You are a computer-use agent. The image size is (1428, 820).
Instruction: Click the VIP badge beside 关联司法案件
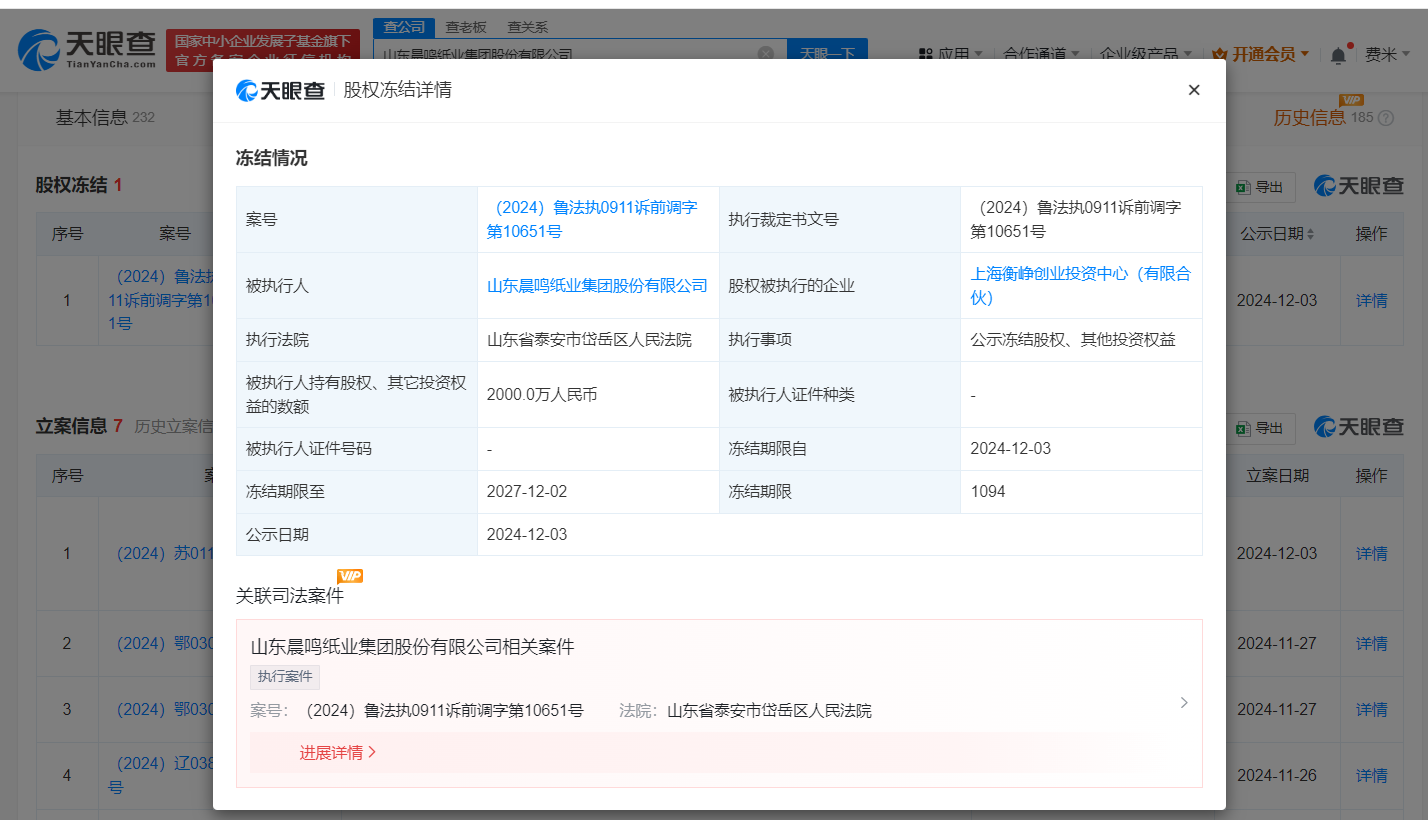tap(350, 576)
